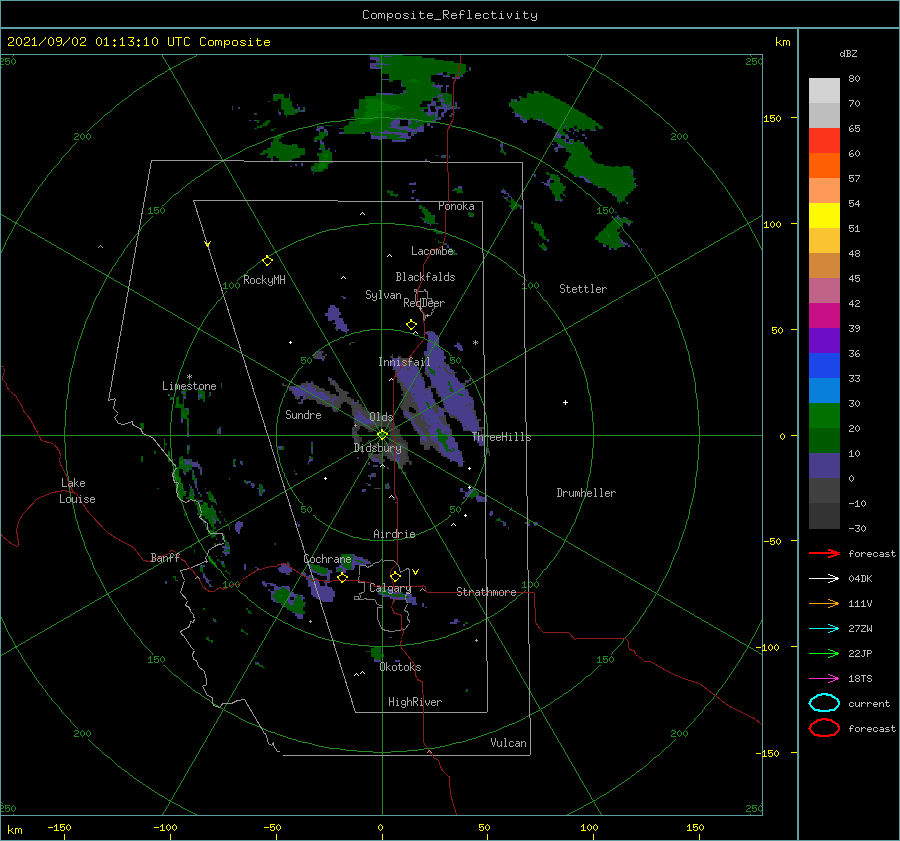
Task: Click the Olds label near radar center
Action: [x=381, y=417]
